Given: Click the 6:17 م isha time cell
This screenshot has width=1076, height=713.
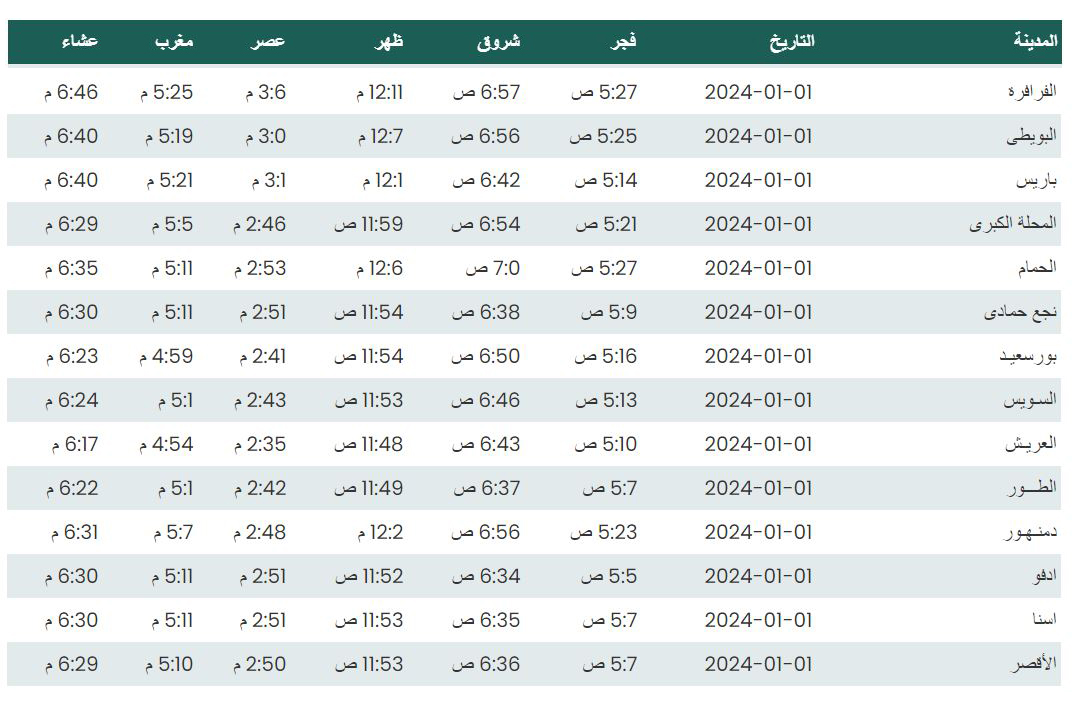Looking at the screenshot, I should (x=75, y=445).
